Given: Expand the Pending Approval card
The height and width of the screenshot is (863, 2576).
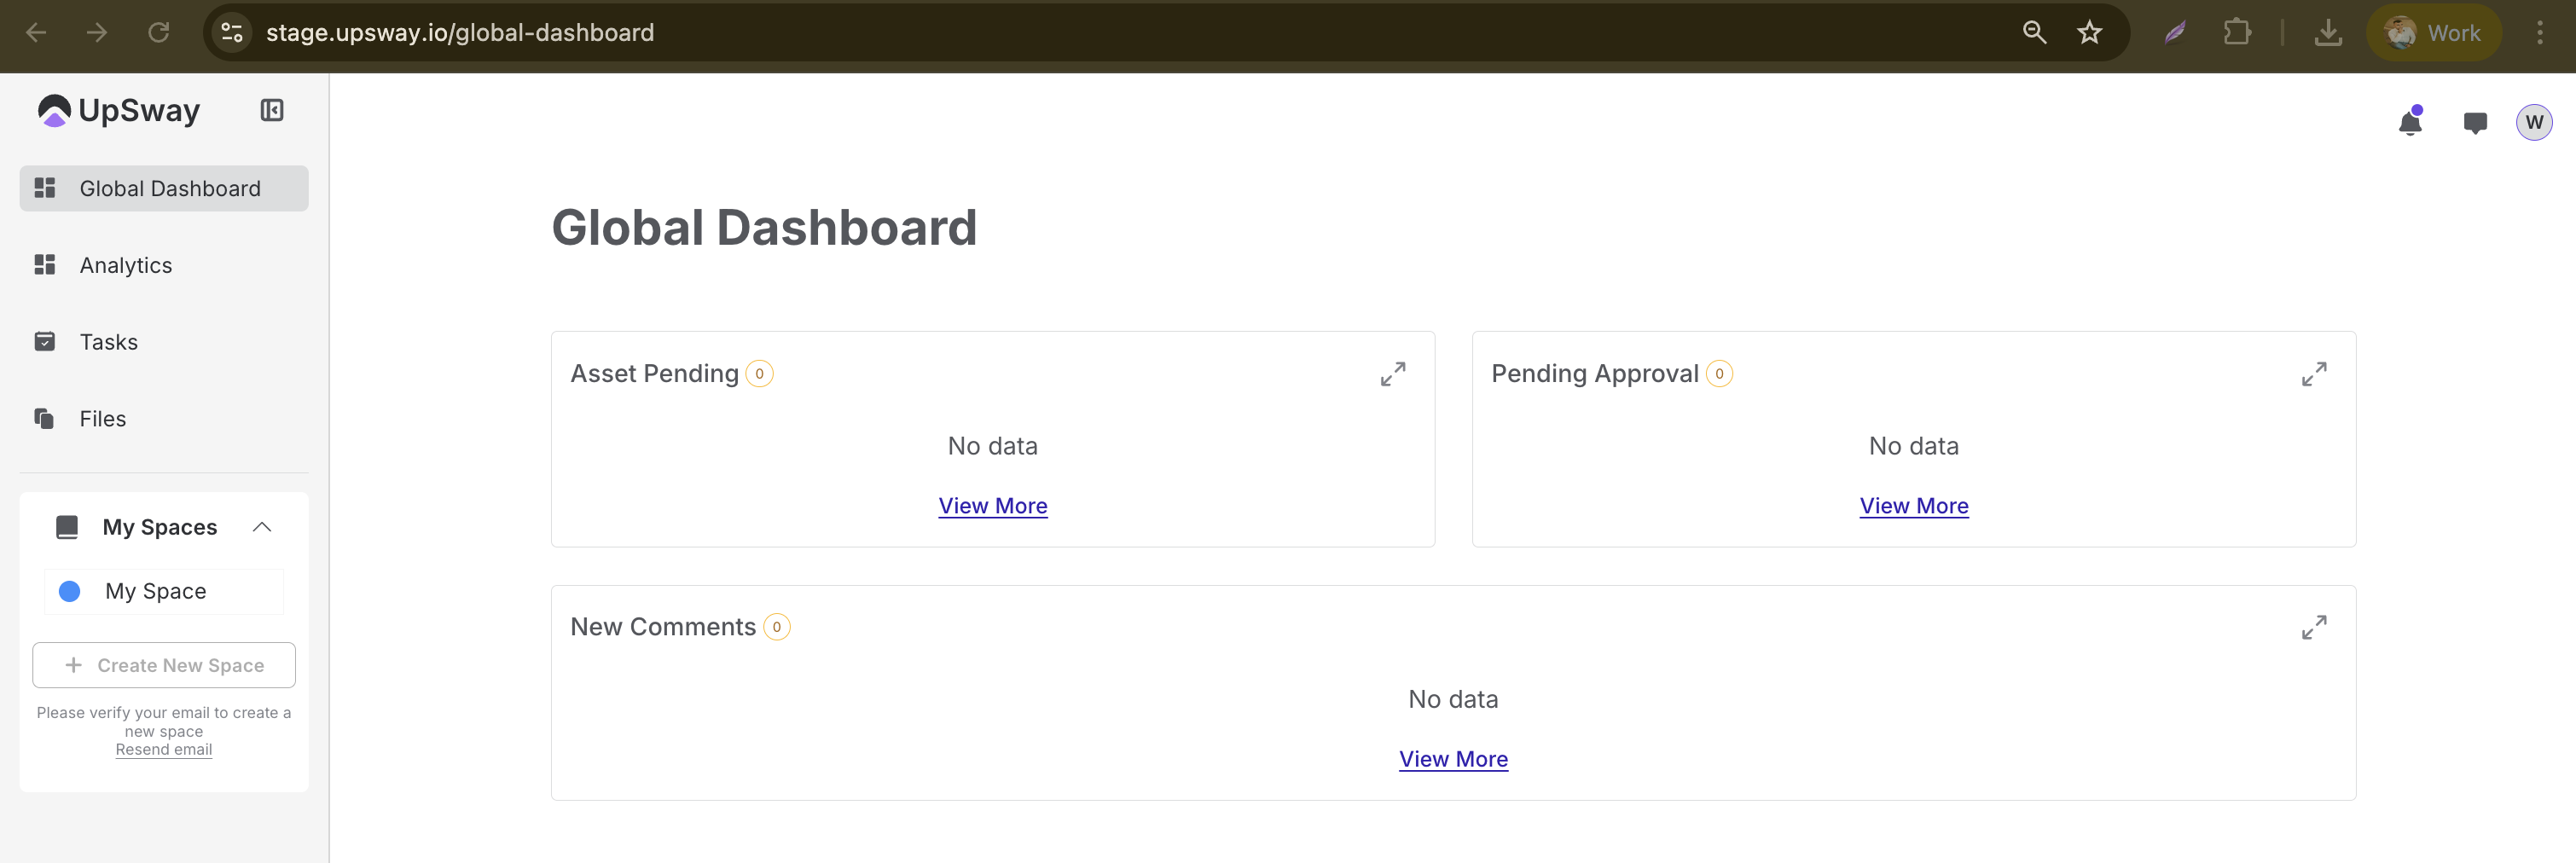Looking at the screenshot, I should pos(2314,374).
